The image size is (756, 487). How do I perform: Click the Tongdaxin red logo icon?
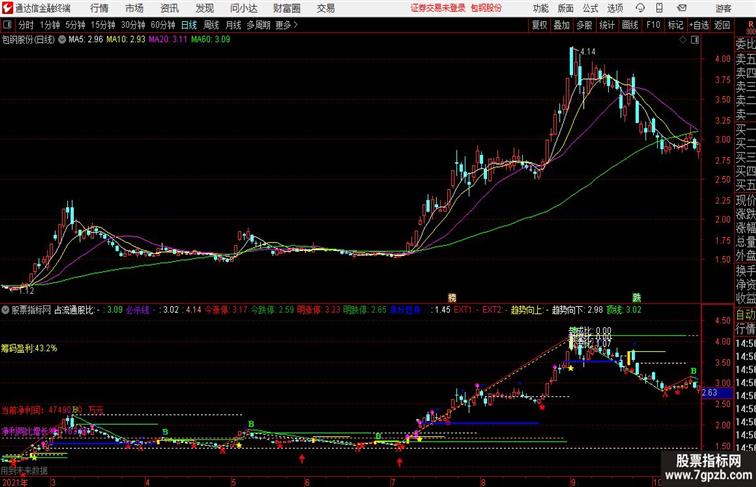7,8
